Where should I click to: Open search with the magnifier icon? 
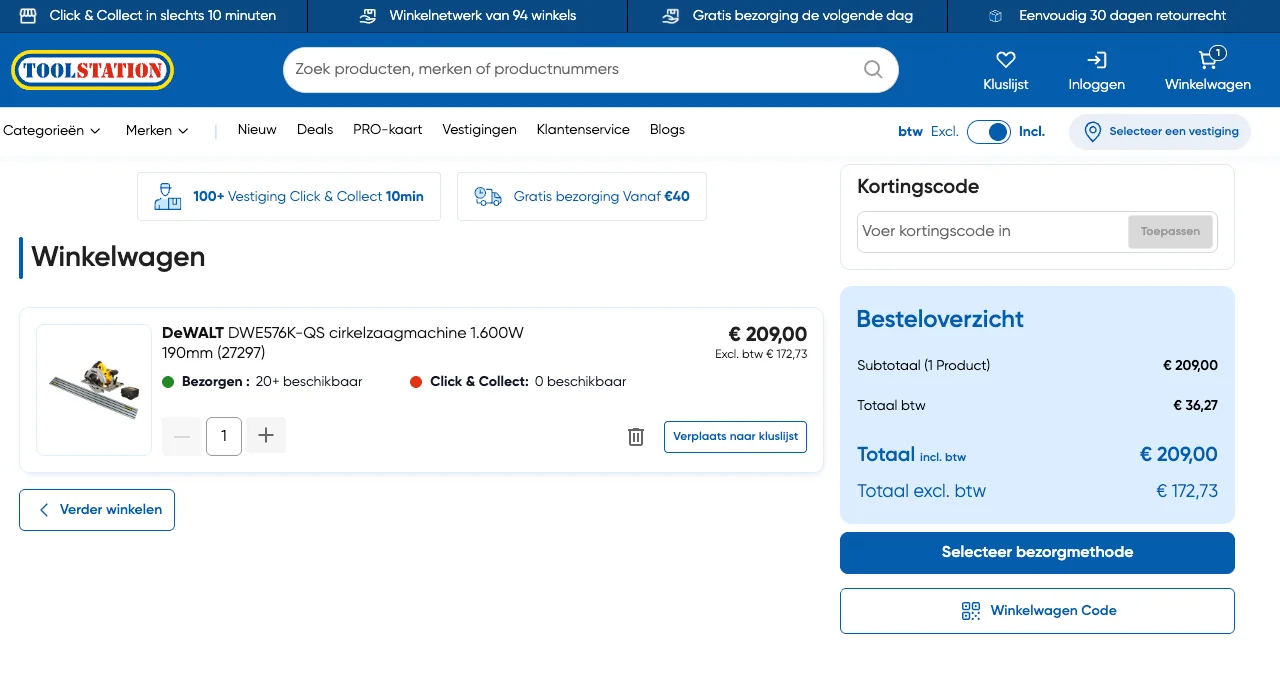[x=872, y=69]
